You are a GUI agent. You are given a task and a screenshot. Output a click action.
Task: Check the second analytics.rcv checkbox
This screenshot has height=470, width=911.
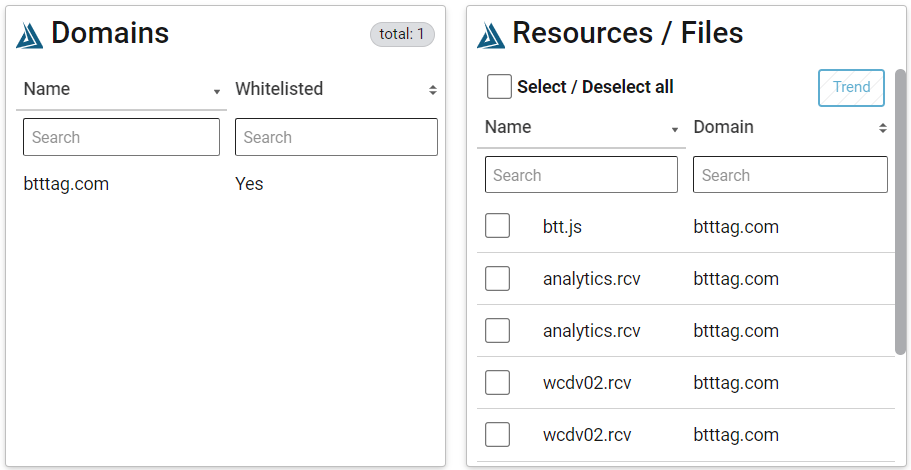(497, 331)
